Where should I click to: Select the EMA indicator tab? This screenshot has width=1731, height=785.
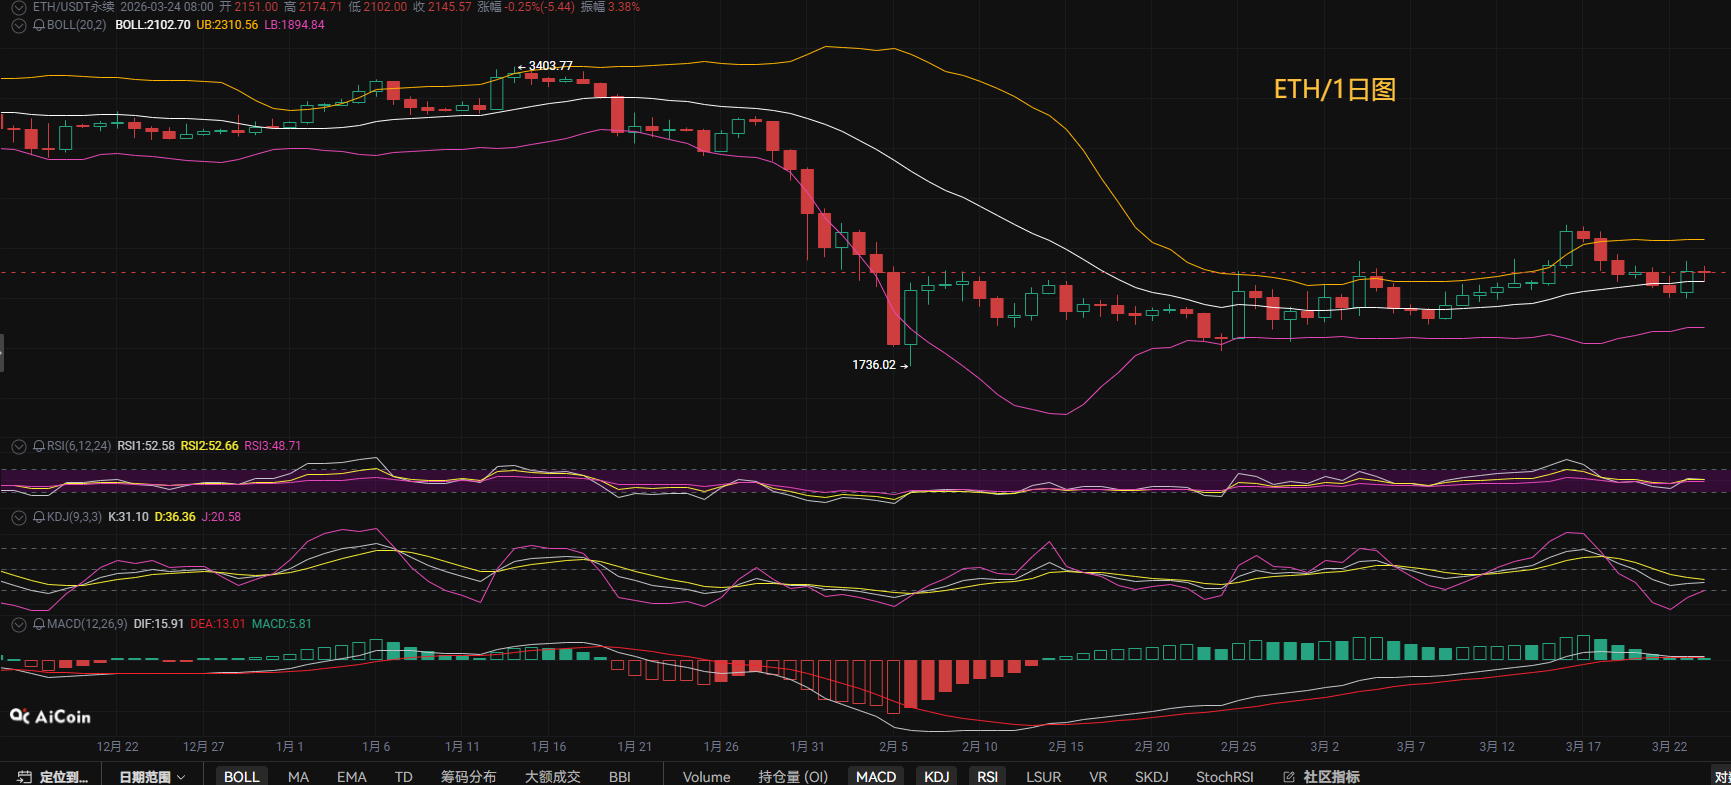point(351,777)
